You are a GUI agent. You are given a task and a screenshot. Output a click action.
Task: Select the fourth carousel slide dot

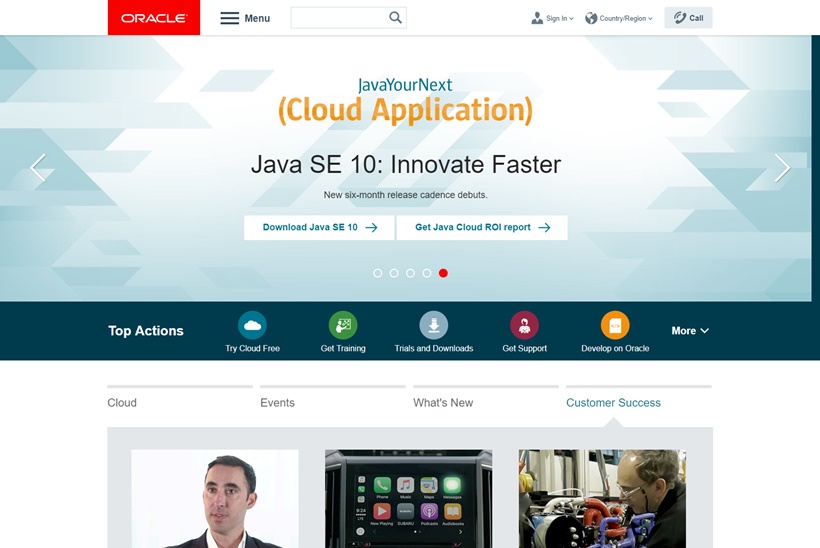point(427,273)
